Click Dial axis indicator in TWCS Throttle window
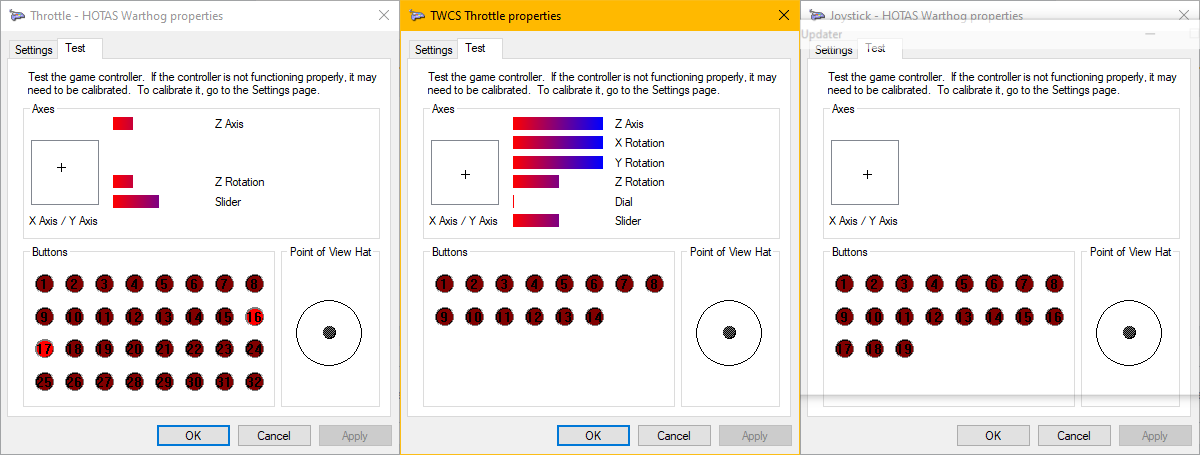The image size is (1200, 455). (x=514, y=201)
